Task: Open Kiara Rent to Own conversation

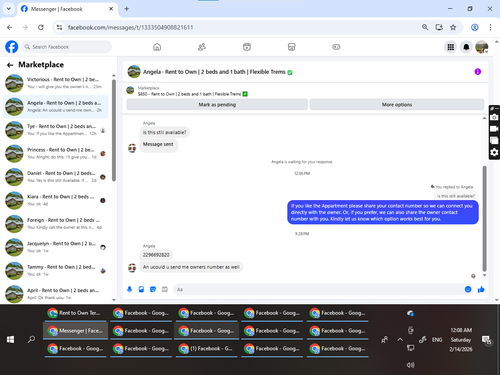Action: coord(55,200)
